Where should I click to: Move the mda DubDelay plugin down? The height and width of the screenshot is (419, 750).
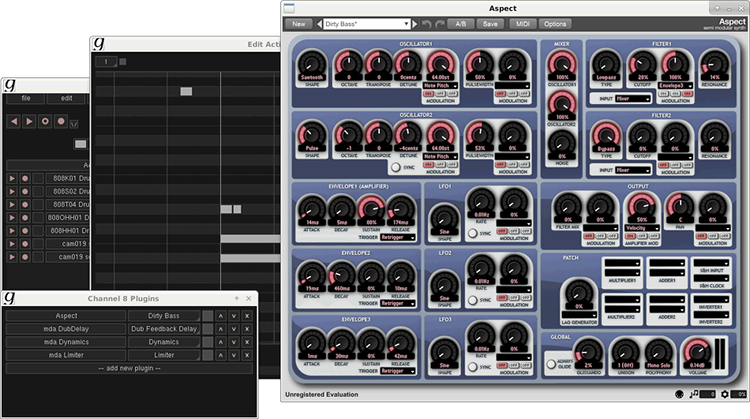233,329
